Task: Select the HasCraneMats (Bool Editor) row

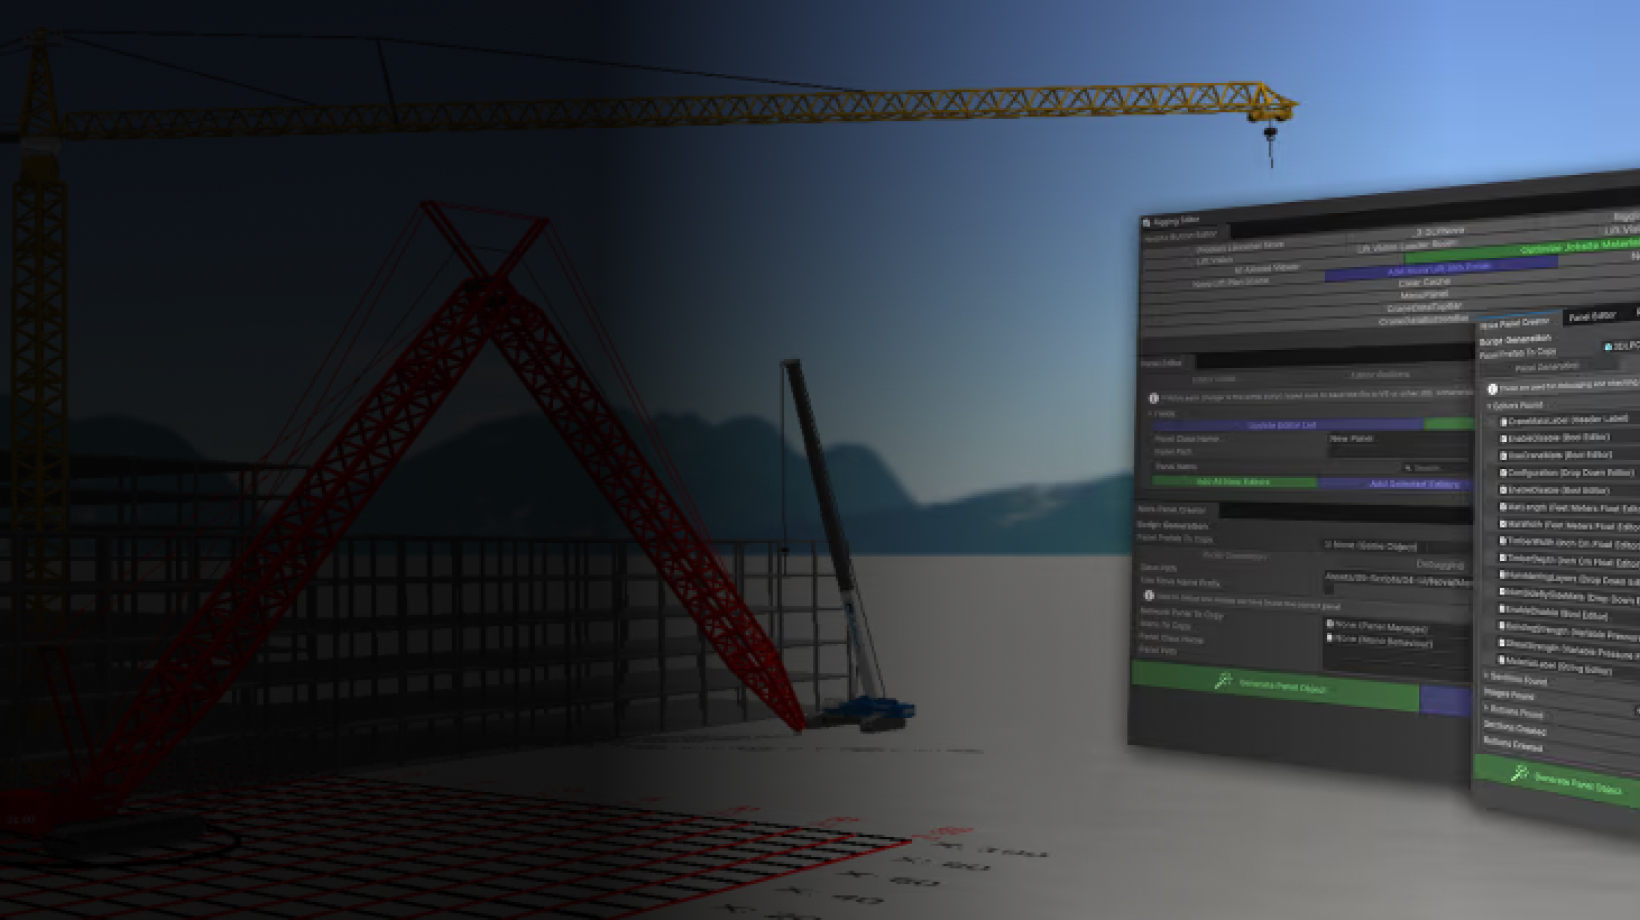Action: click(x=1568, y=456)
